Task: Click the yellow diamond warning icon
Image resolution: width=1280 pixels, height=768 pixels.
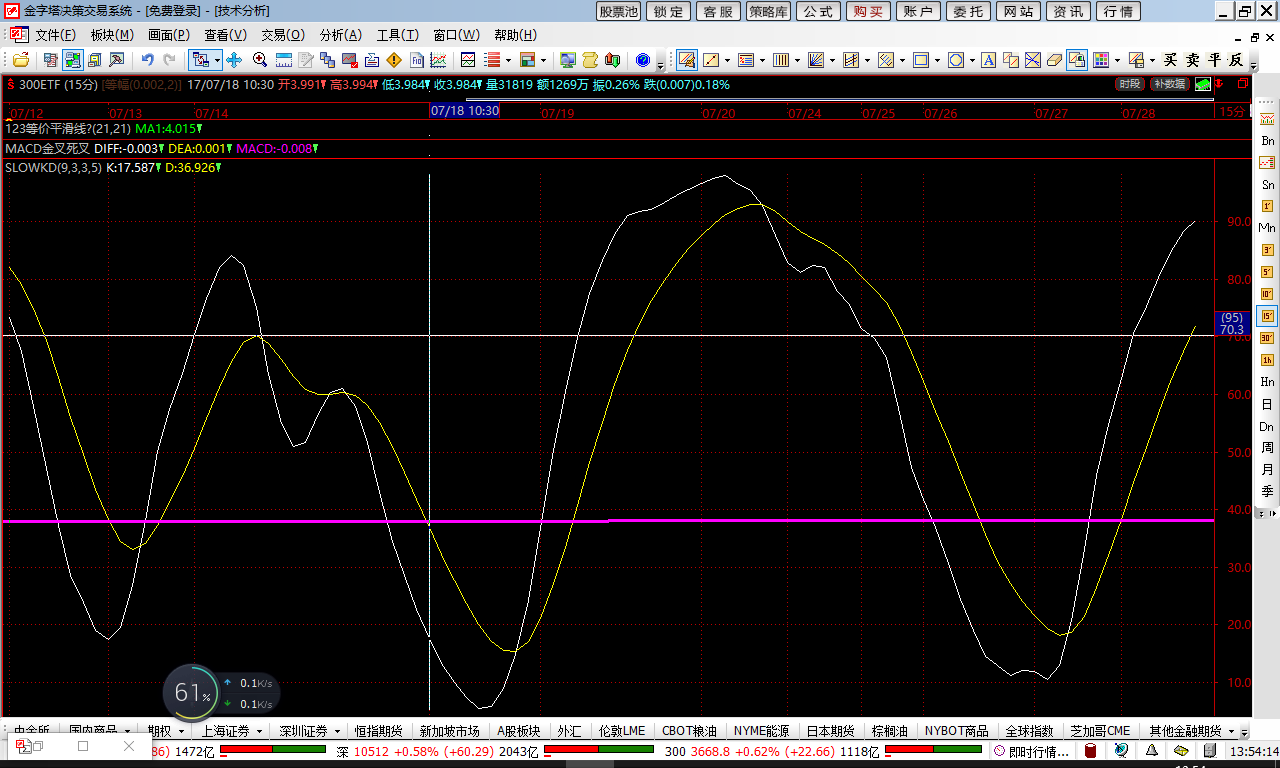Action: 393,60
